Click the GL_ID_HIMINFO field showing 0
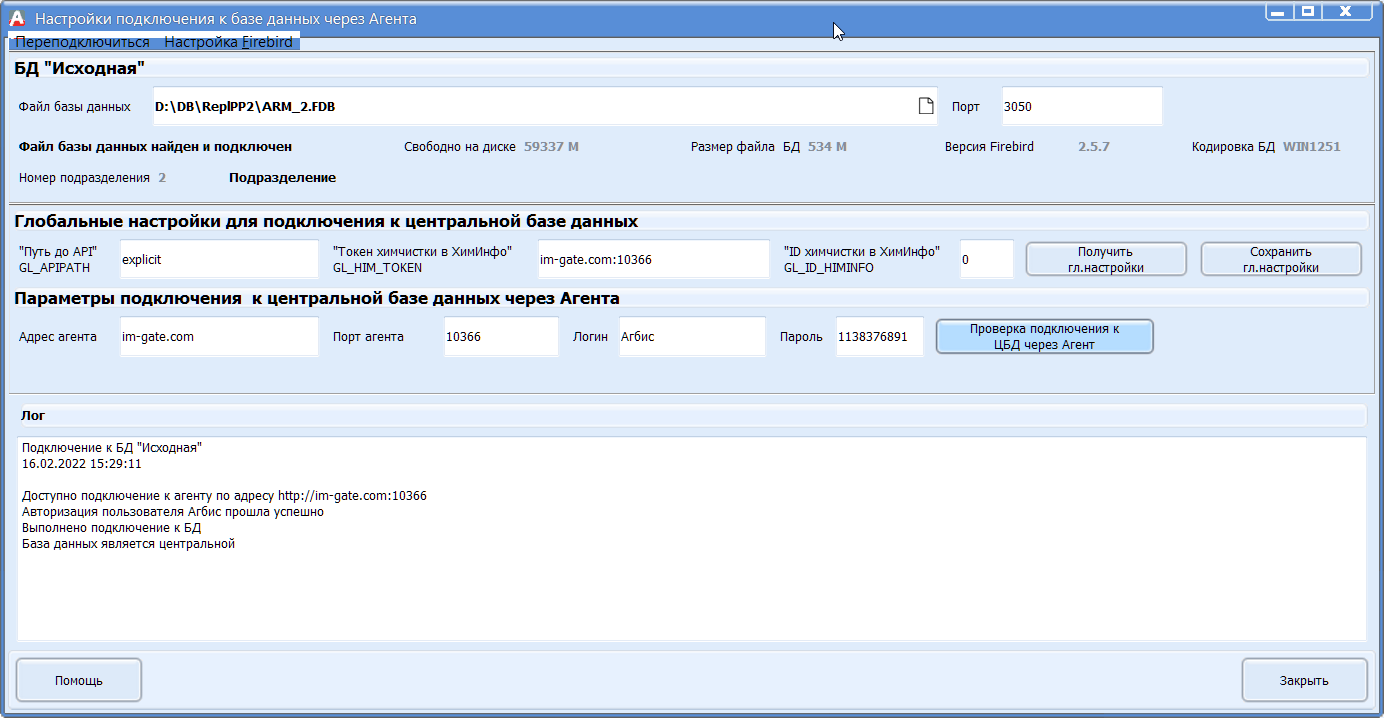 987,259
